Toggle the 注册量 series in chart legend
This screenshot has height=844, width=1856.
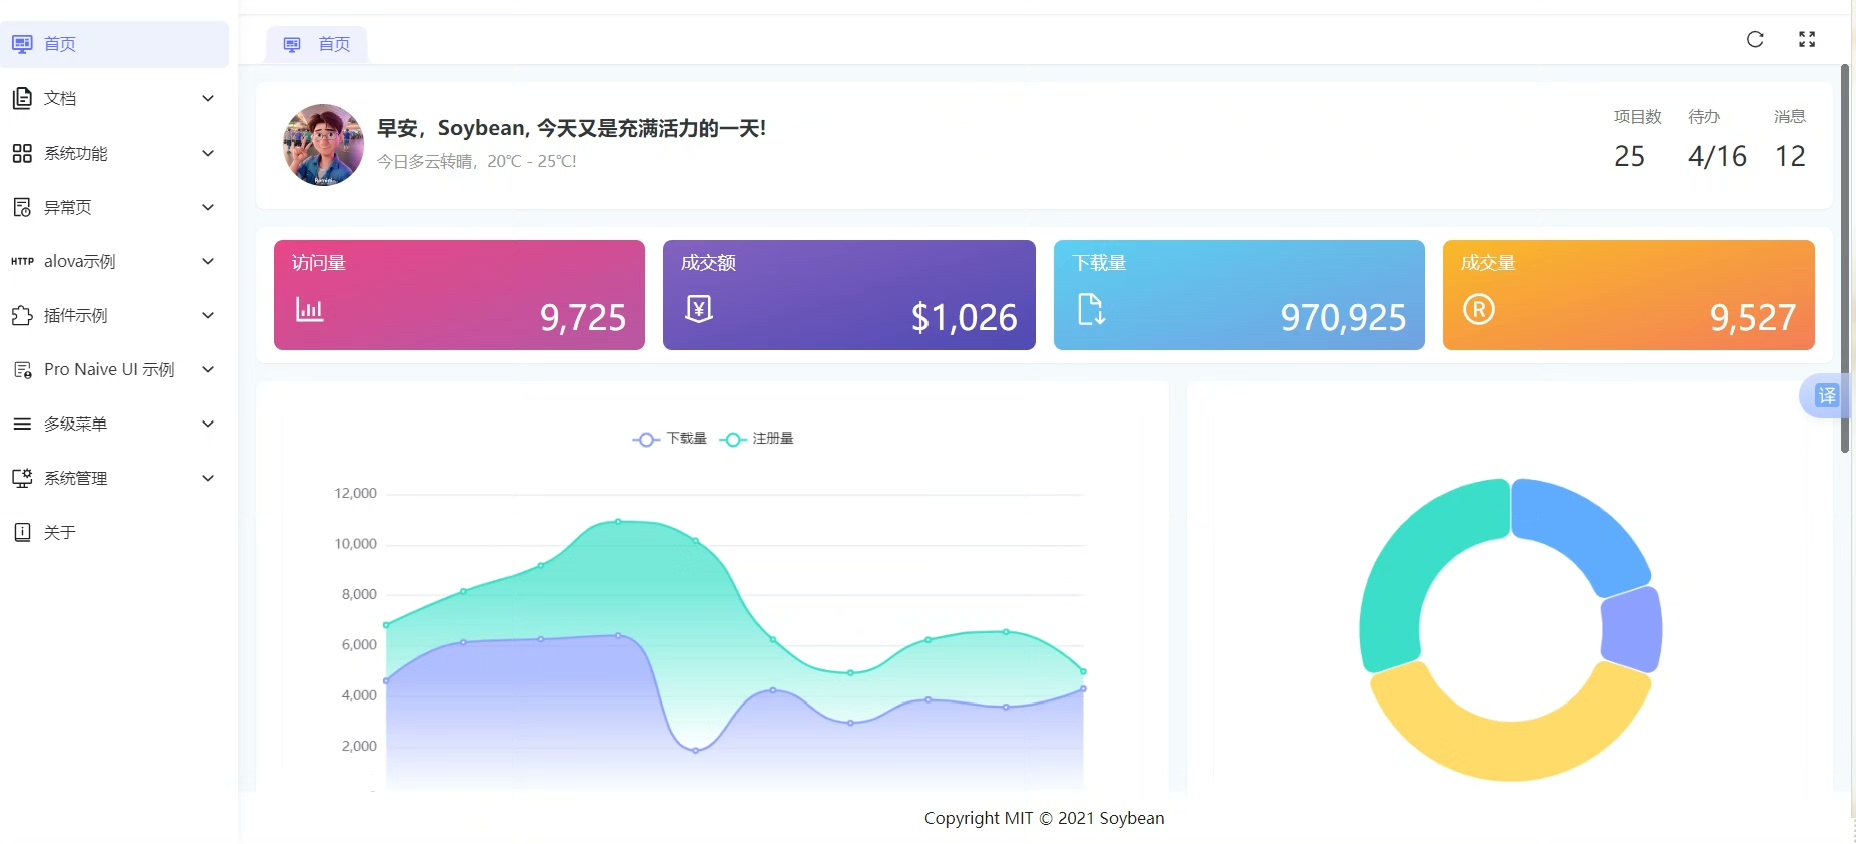click(757, 439)
